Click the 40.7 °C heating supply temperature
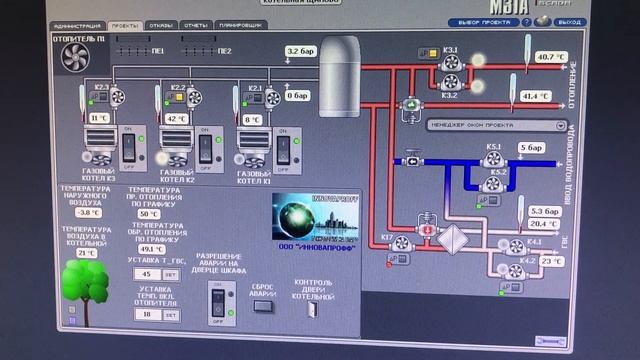The height and width of the screenshot is (360, 640). (x=551, y=57)
